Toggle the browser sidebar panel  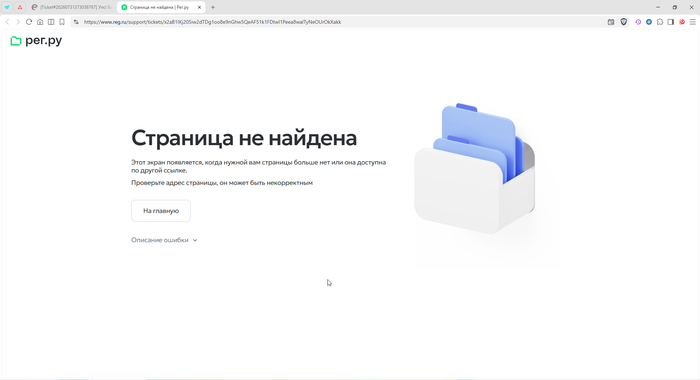[x=671, y=22]
